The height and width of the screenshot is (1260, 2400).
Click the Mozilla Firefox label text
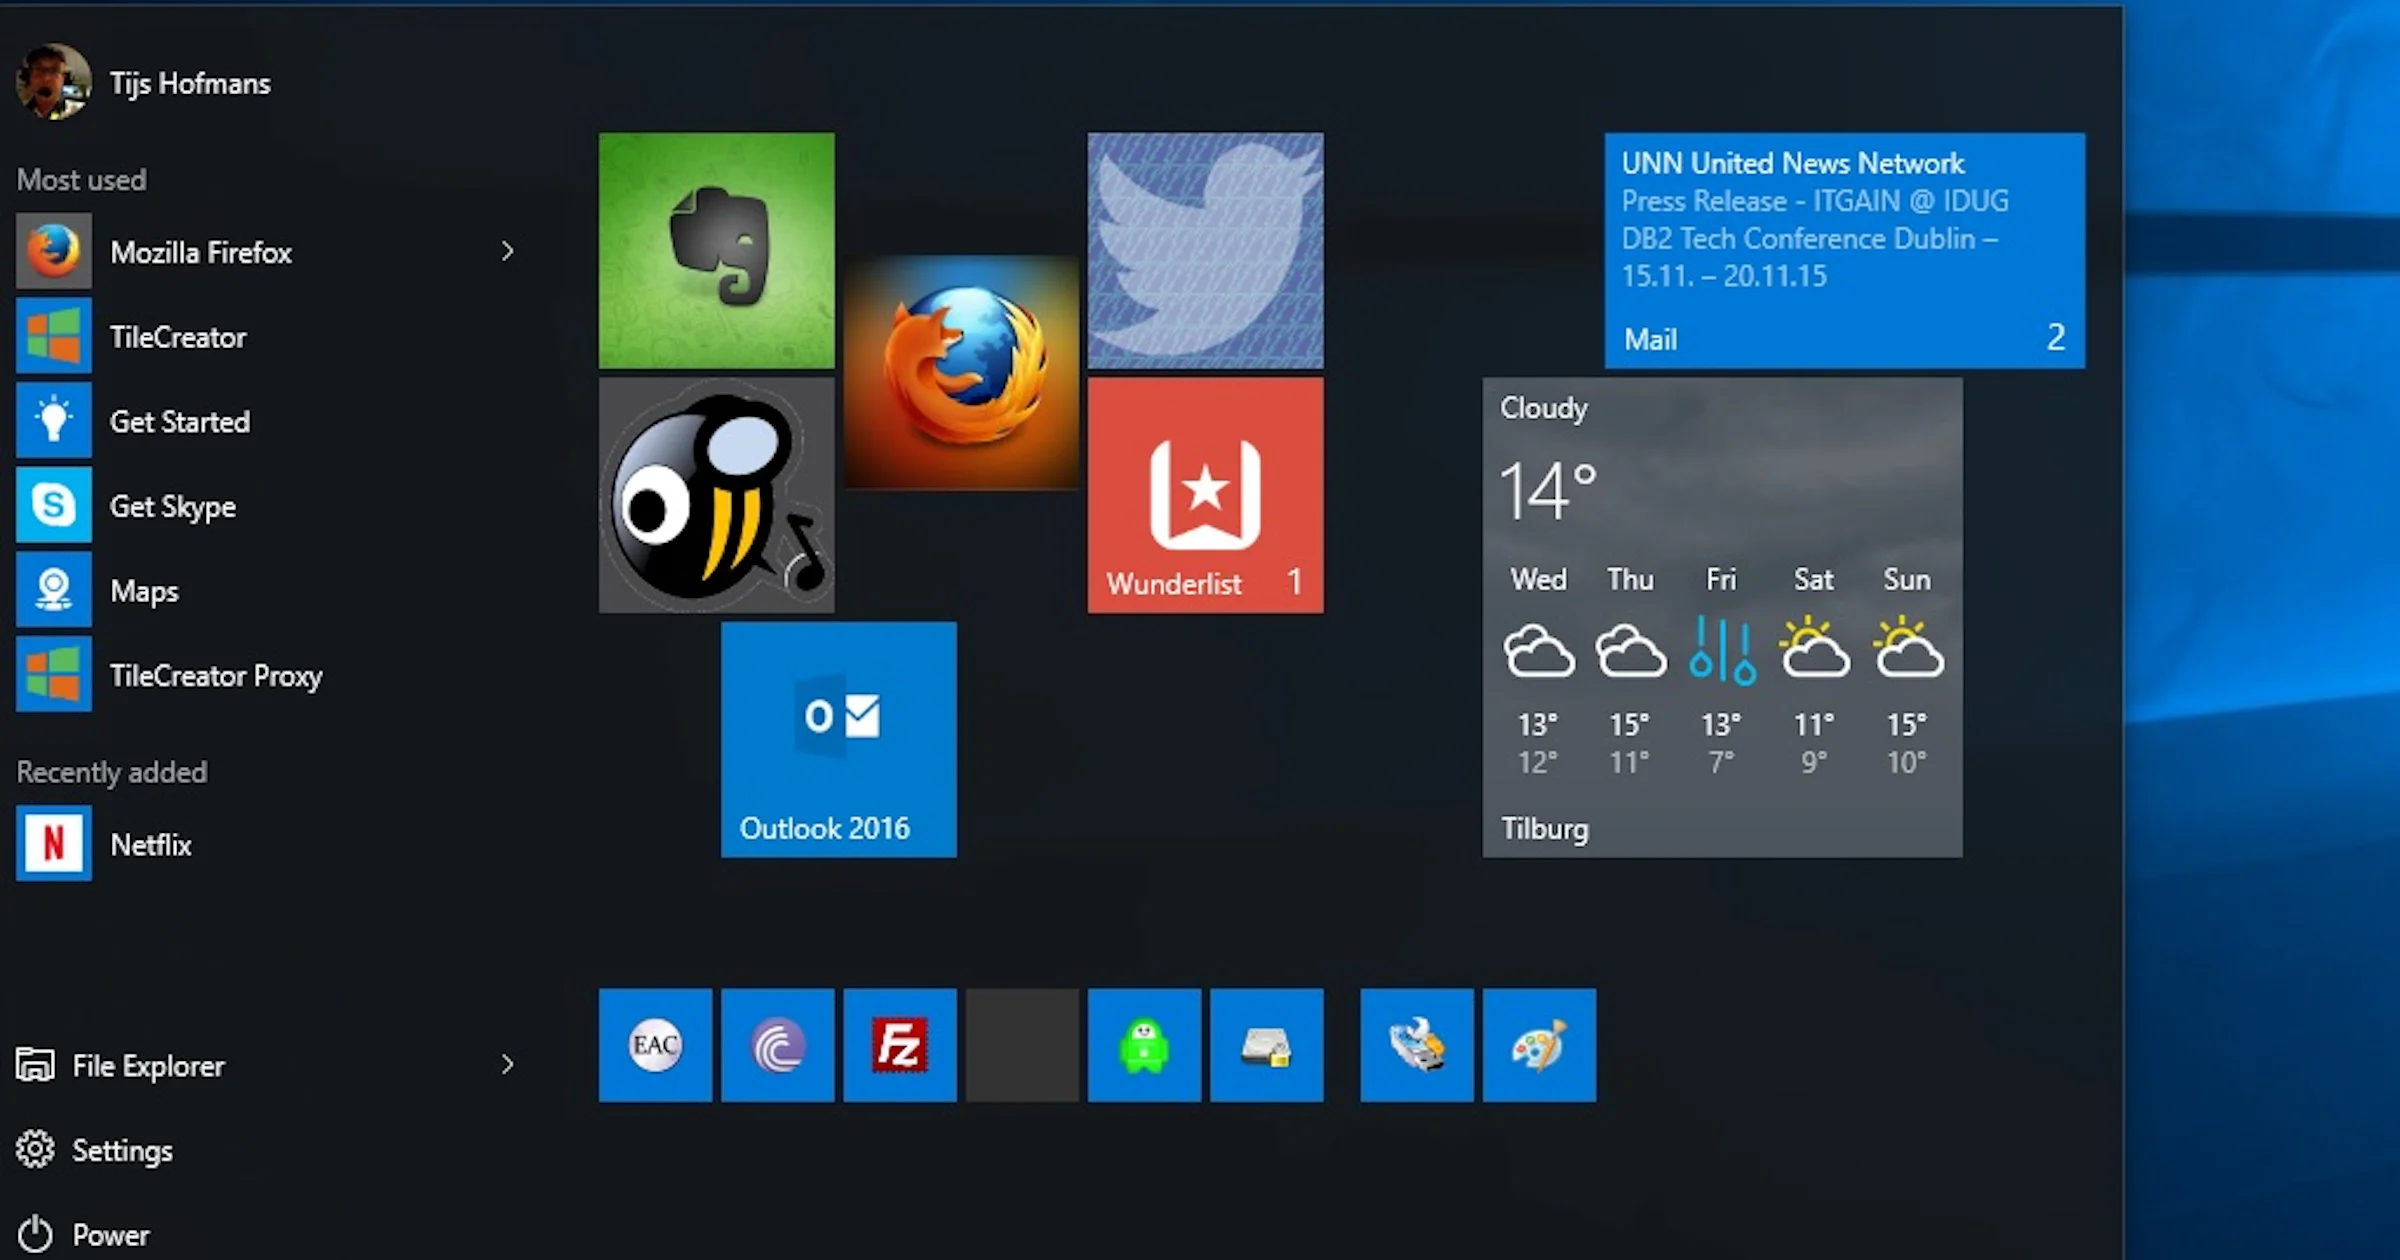[x=201, y=252]
